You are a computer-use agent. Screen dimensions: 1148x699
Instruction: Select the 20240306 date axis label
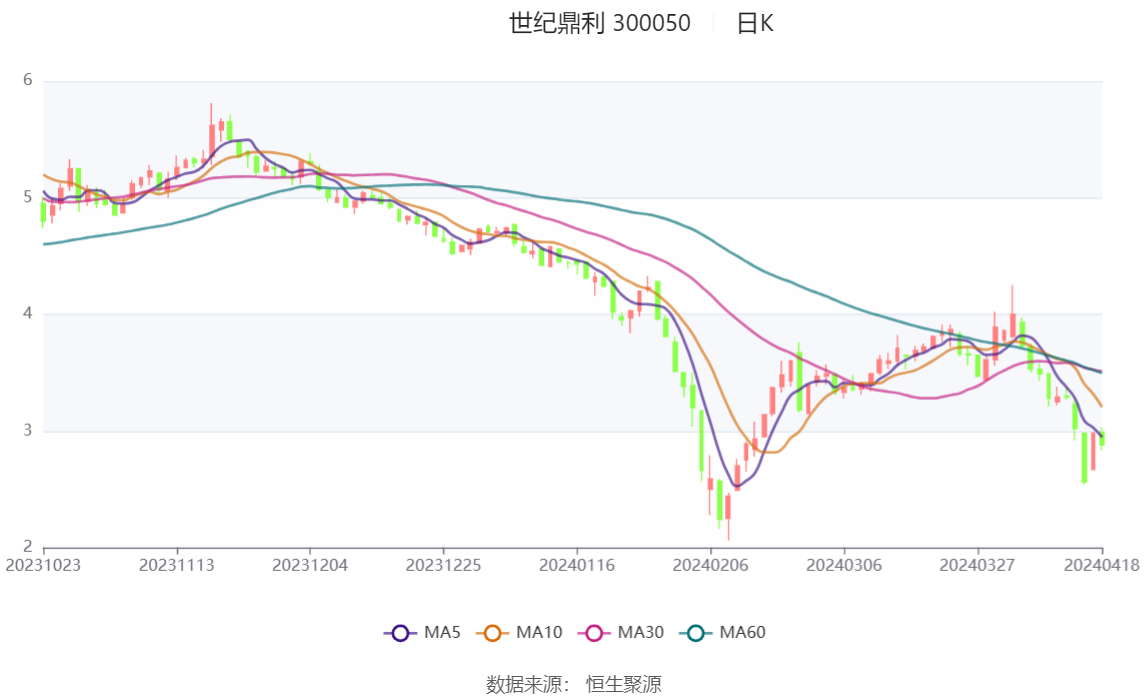[844, 566]
